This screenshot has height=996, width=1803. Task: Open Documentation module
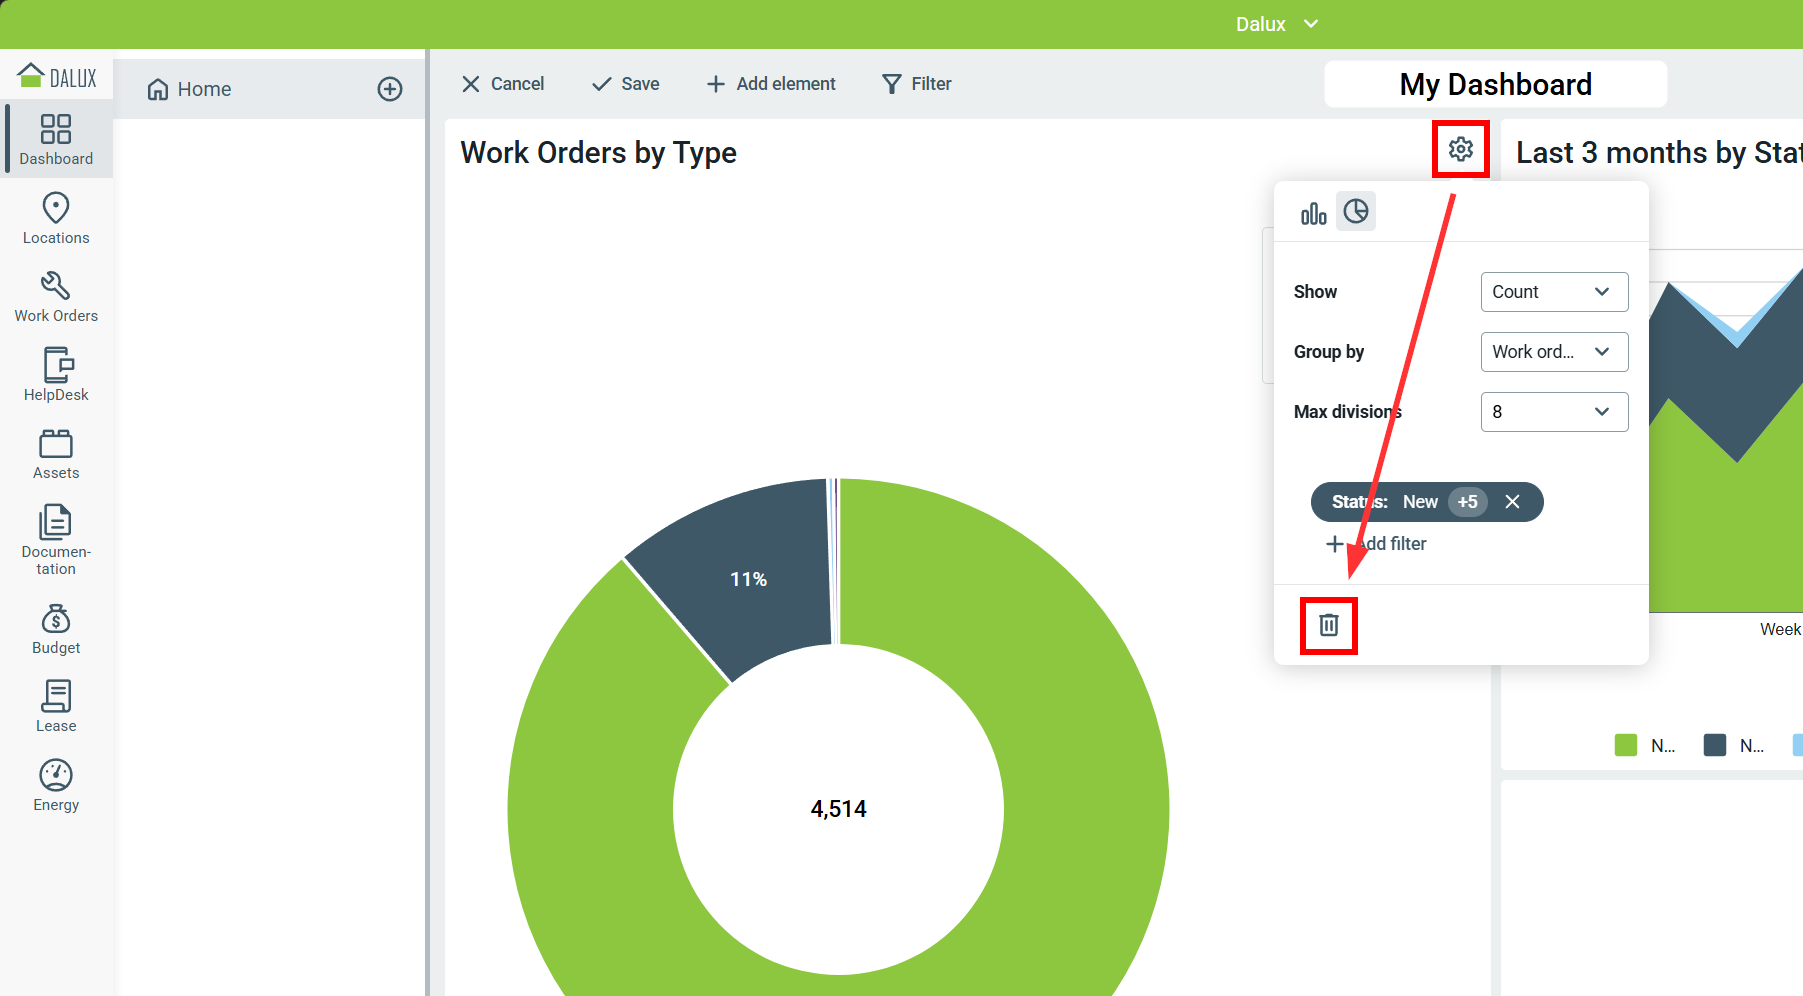tap(56, 540)
